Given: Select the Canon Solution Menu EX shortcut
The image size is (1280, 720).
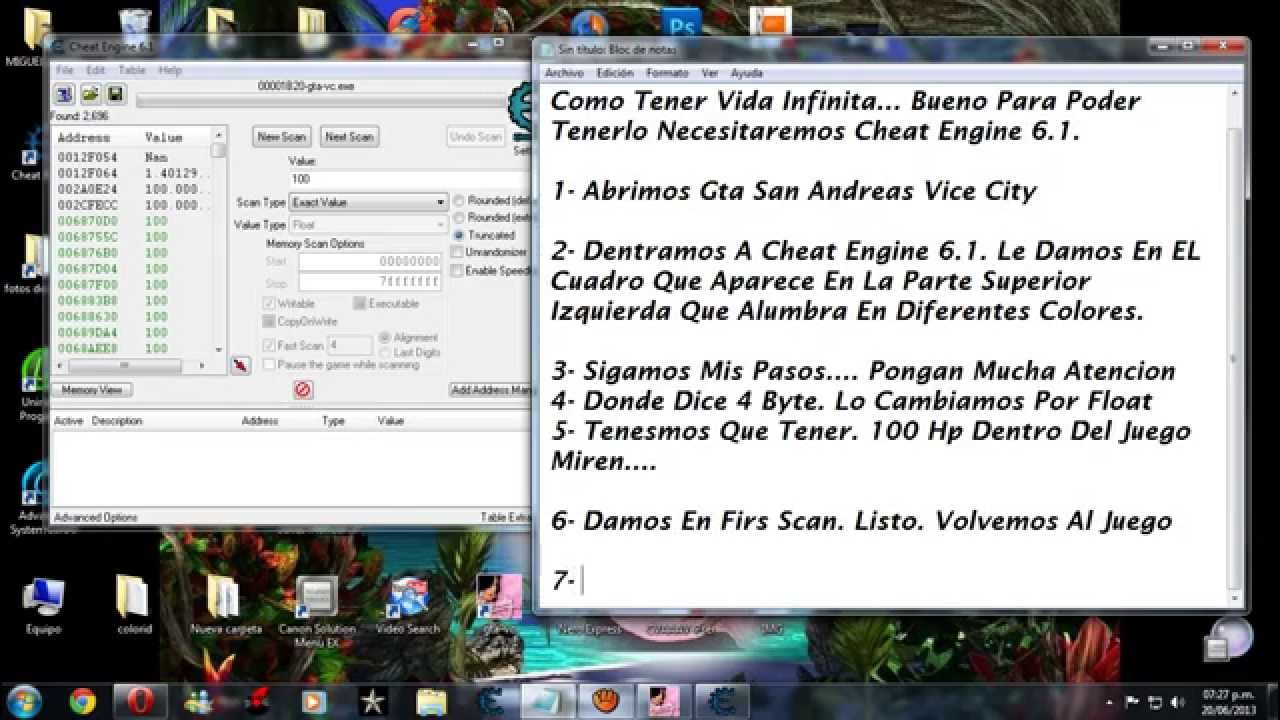Looking at the screenshot, I should [317, 612].
